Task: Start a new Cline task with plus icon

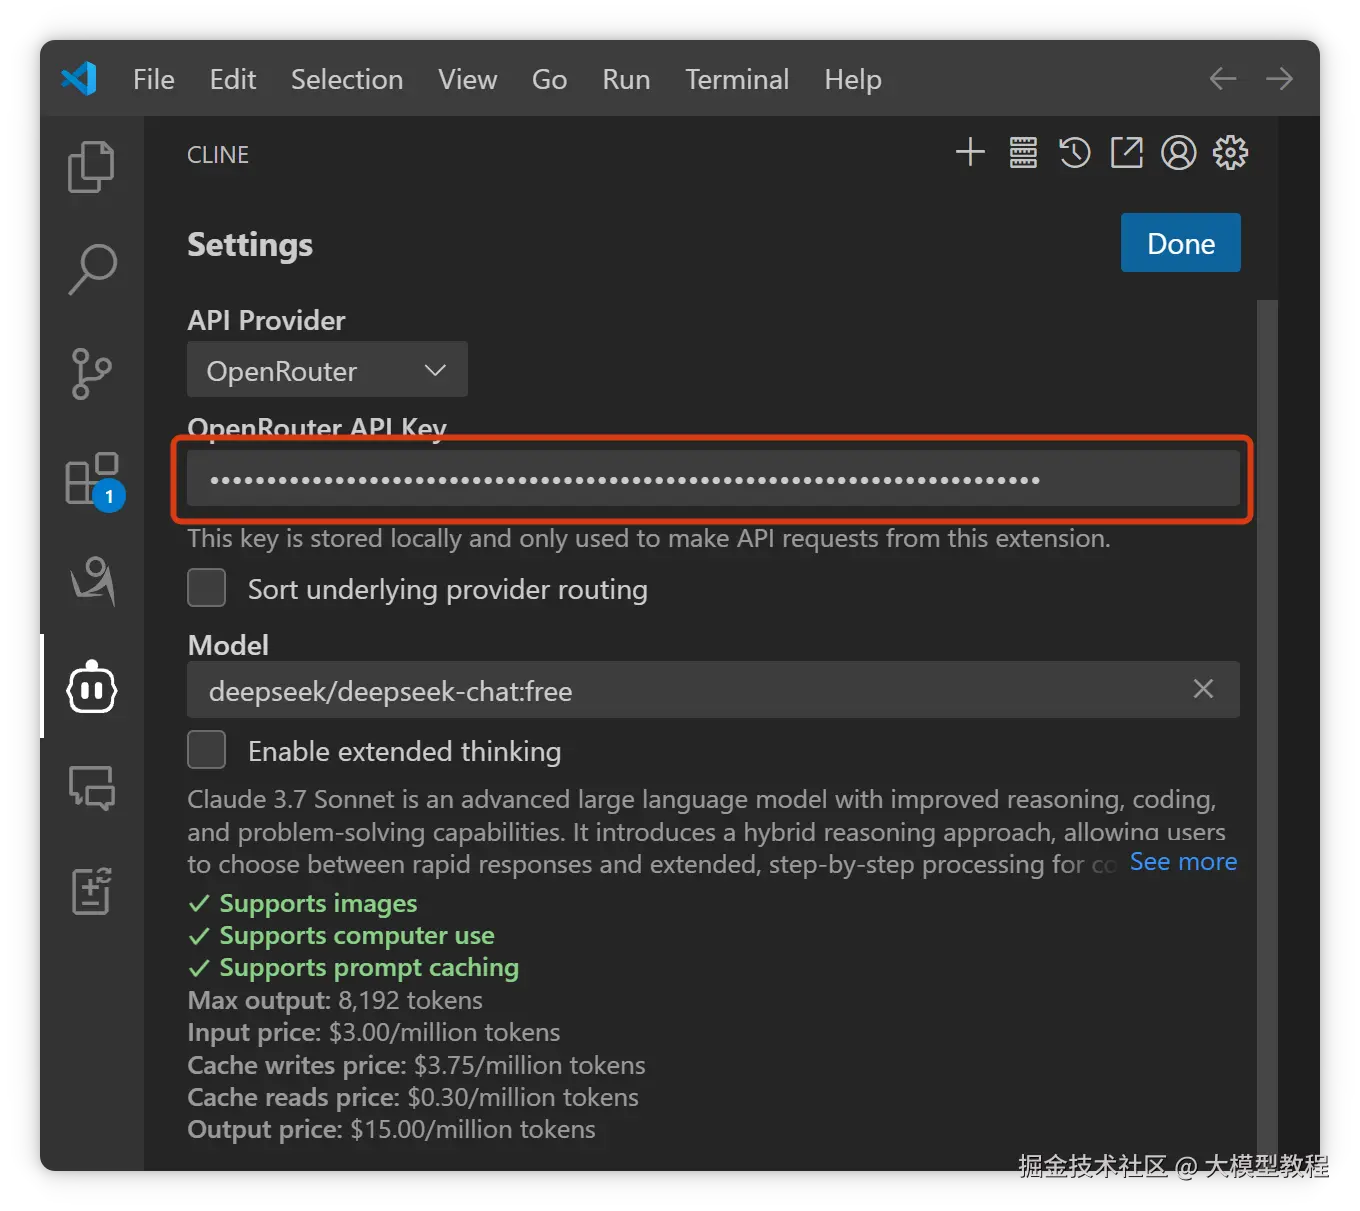Action: (970, 153)
